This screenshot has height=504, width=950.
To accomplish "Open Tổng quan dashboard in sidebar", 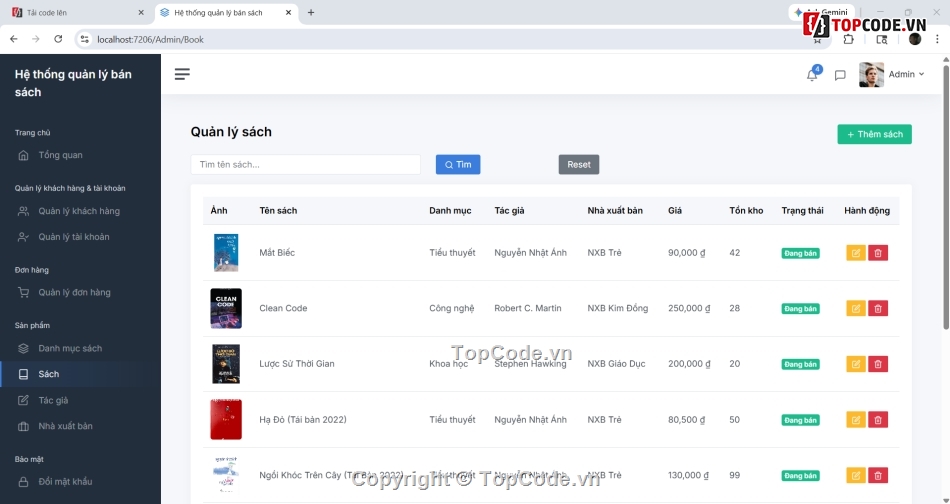I will (x=80, y=155).
